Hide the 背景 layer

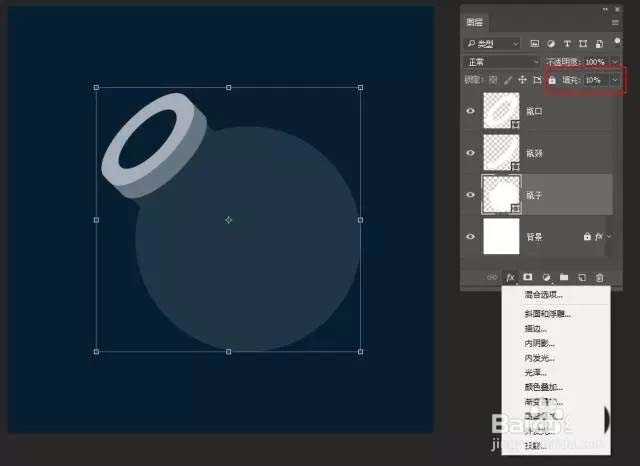pos(471,236)
